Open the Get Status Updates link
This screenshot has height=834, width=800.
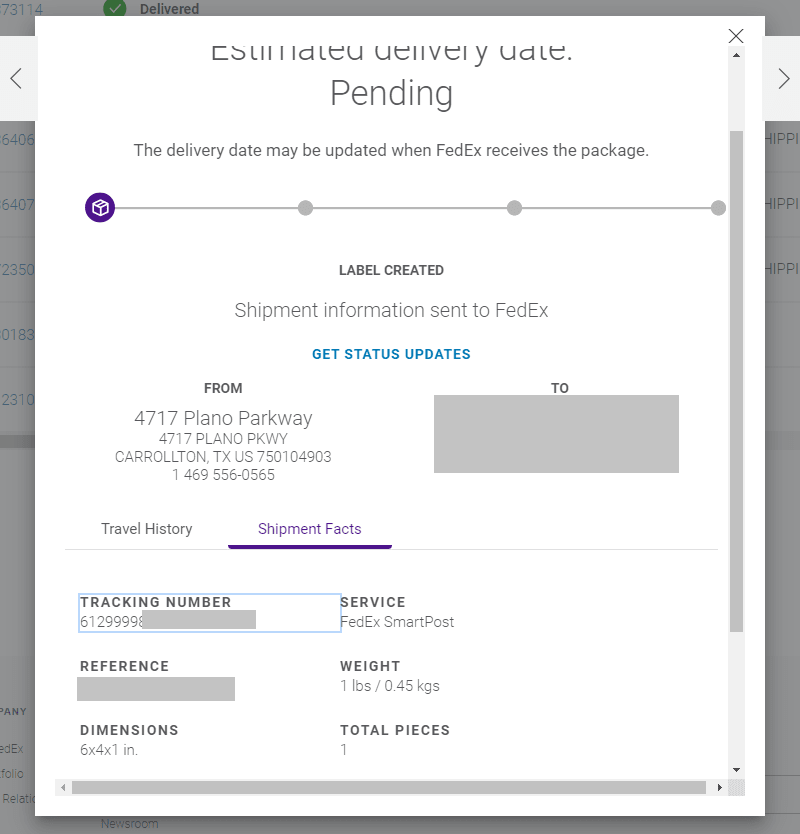pyautogui.click(x=391, y=354)
